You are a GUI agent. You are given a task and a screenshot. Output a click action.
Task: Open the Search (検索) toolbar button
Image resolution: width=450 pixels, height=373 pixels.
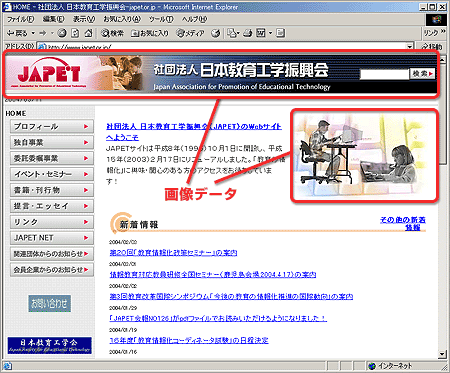113,33
